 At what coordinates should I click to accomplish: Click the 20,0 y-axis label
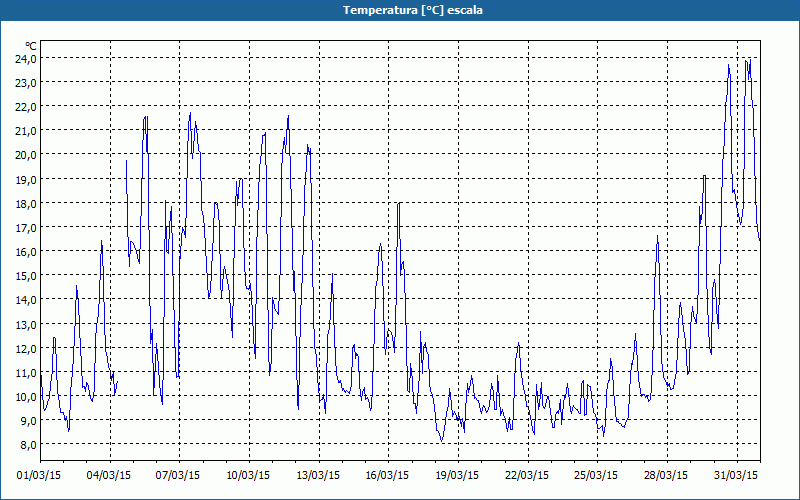click(25, 155)
